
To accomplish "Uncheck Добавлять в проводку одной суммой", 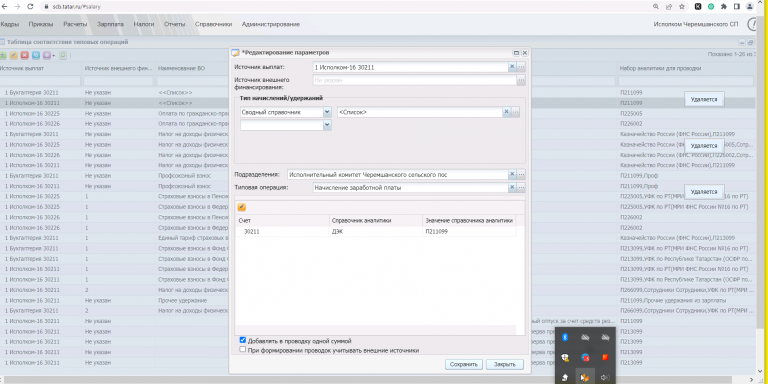I will (x=242, y=340).
